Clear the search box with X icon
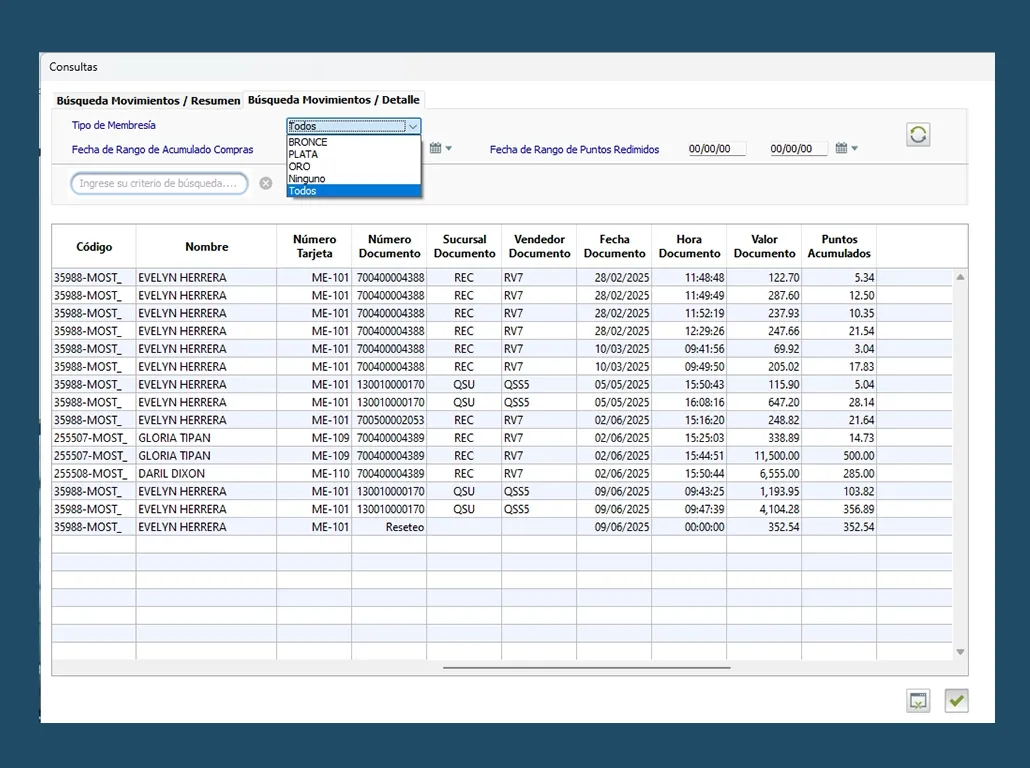 pos(266,183)
